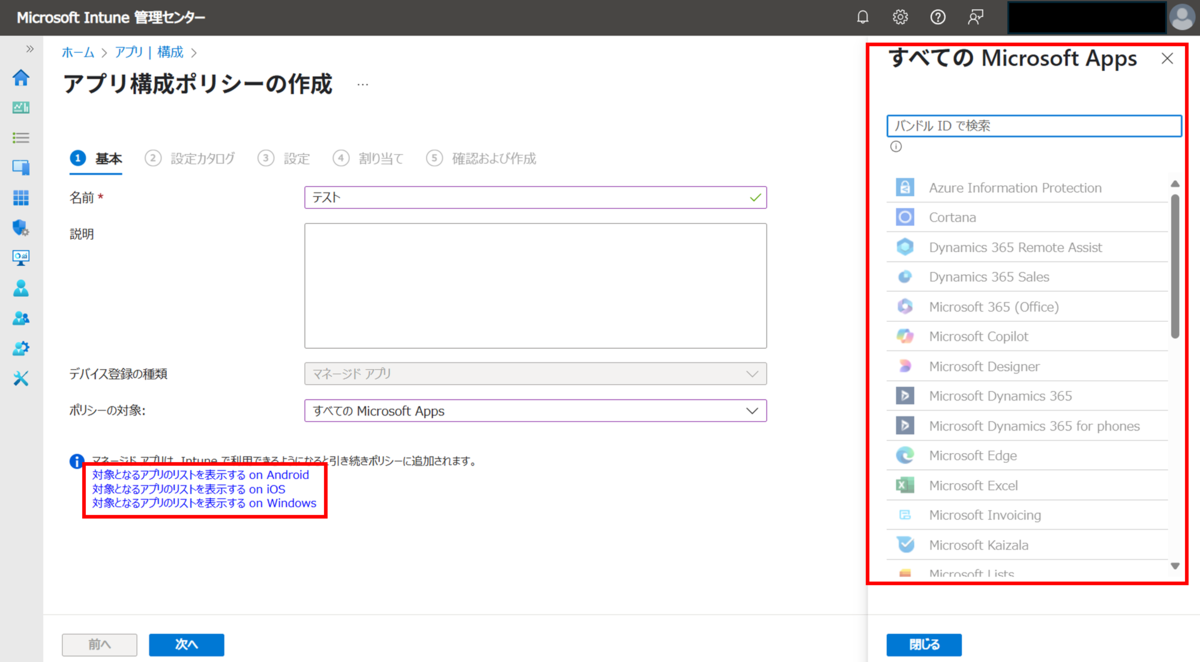Click the 閉じる button in side panel
Viewport: 1200px width, 662px height.
(924, 645)
